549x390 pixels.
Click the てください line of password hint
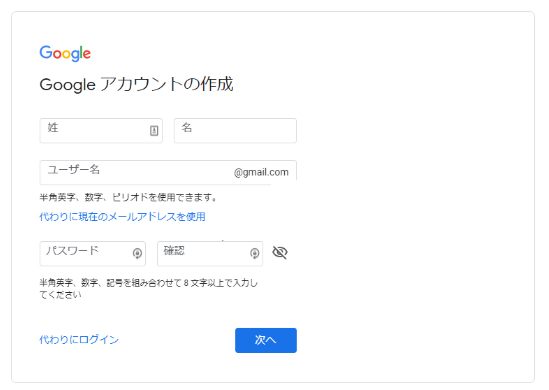60,295
